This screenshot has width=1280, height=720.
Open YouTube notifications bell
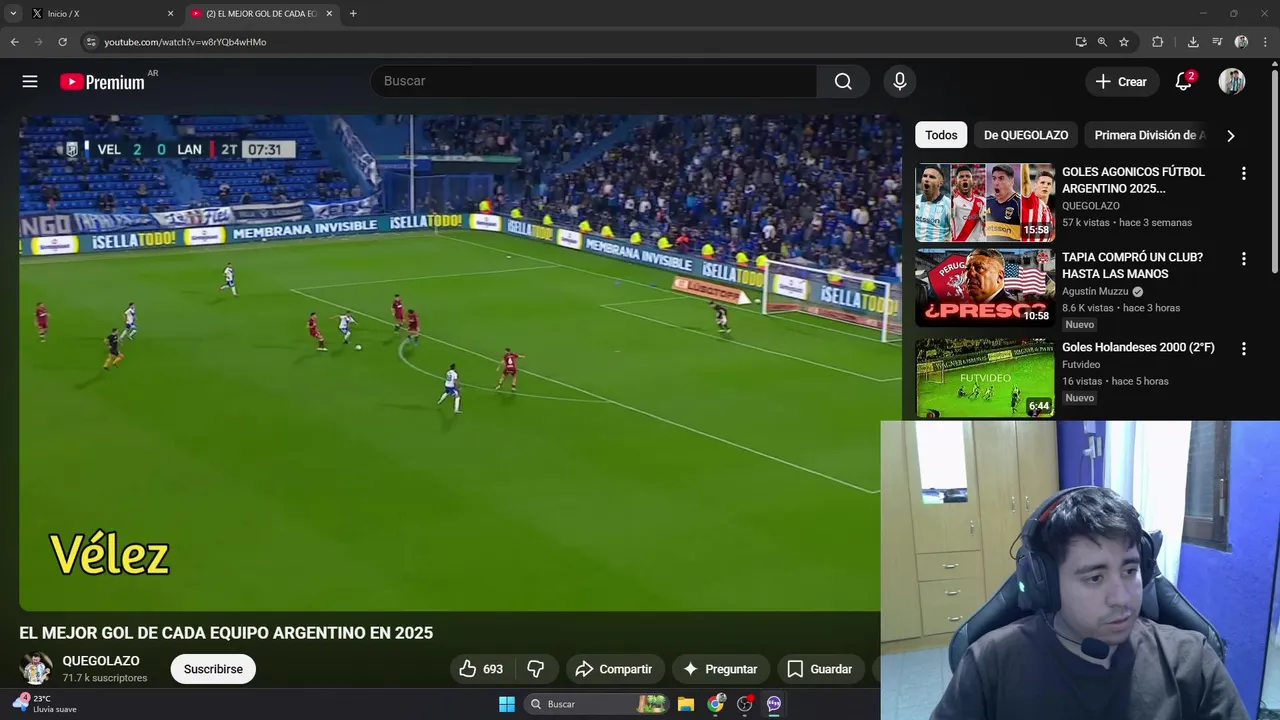click(1184, 82)
